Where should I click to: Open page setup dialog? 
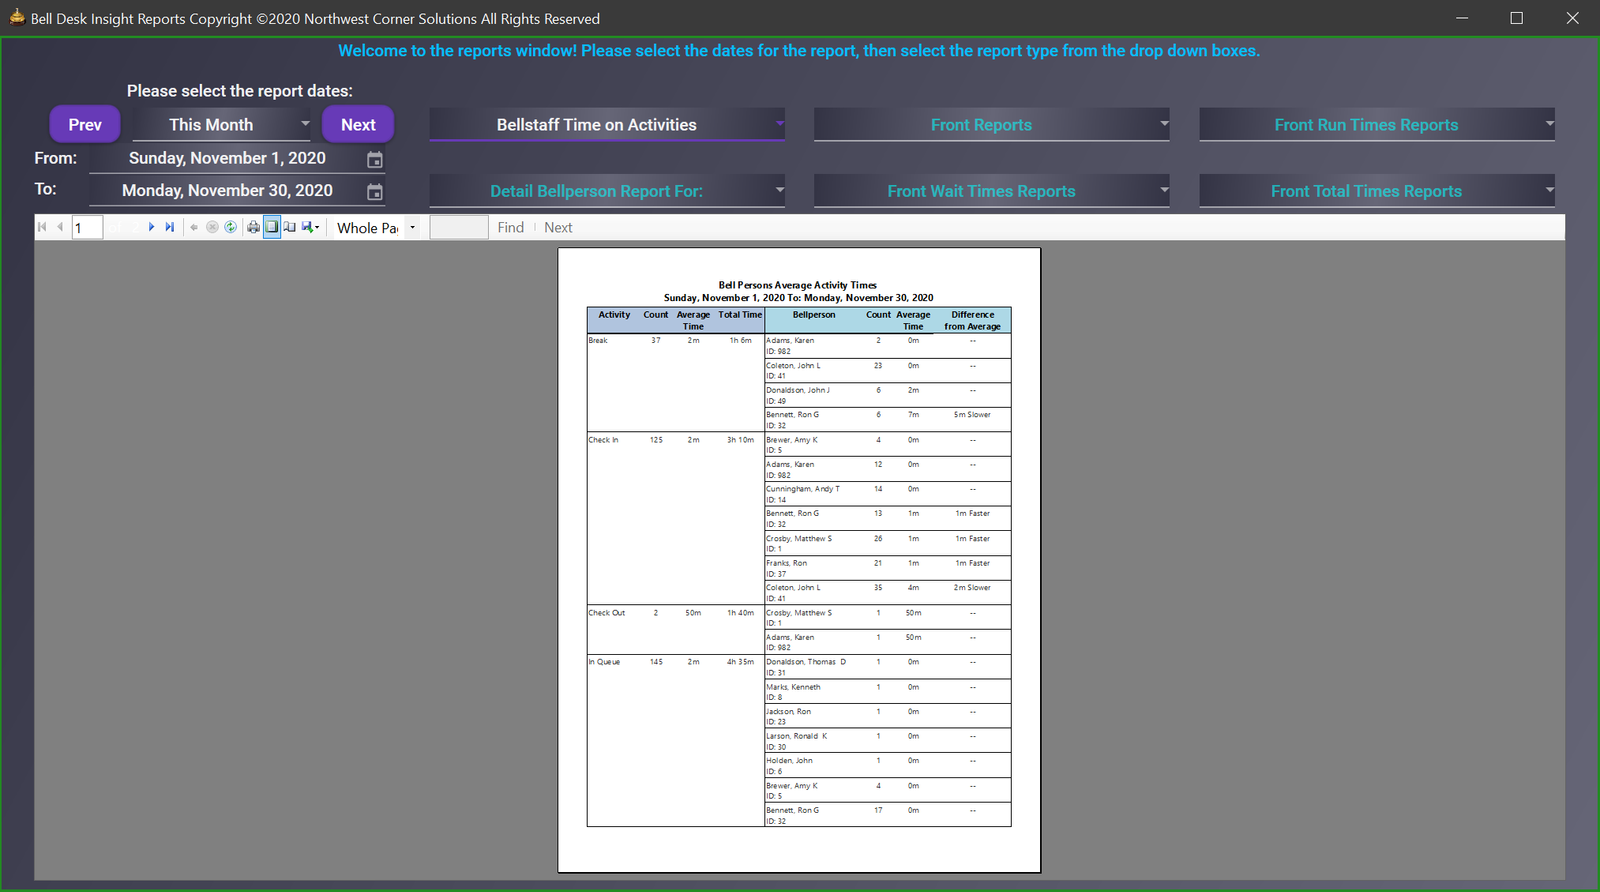coord(290,227)
